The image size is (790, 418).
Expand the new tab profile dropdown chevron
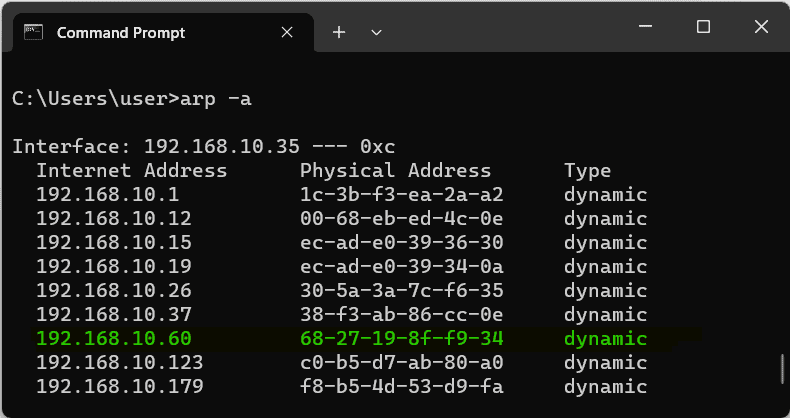coord(377,32)
